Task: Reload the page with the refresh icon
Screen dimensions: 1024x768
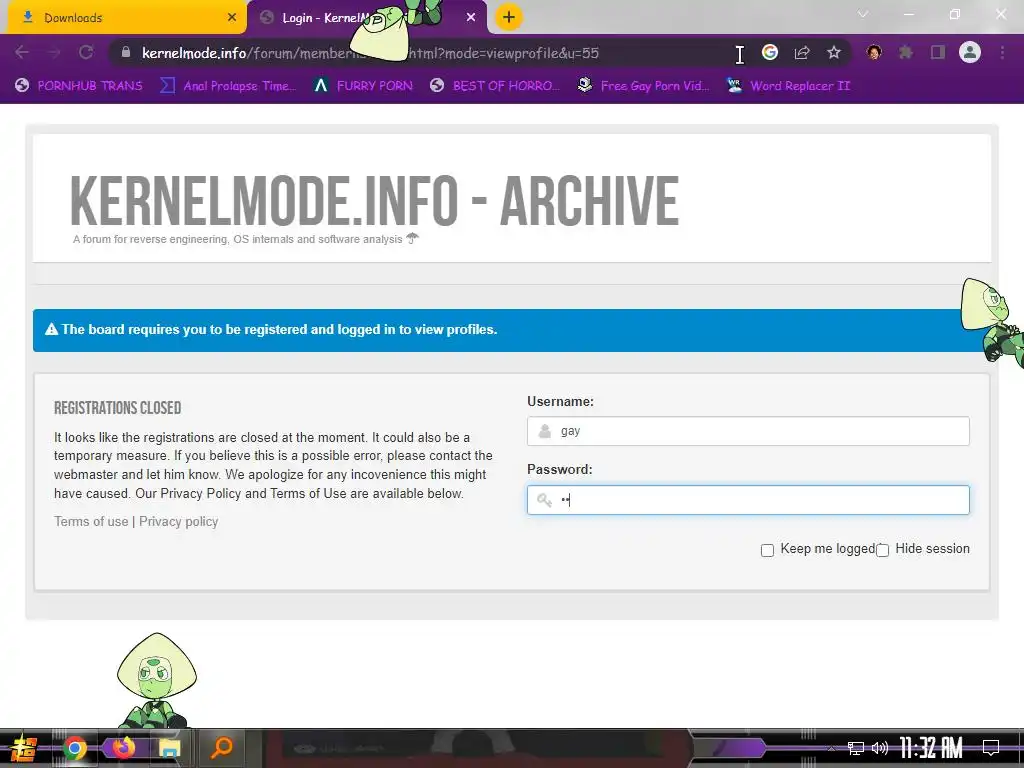Action: coord(86,53)
